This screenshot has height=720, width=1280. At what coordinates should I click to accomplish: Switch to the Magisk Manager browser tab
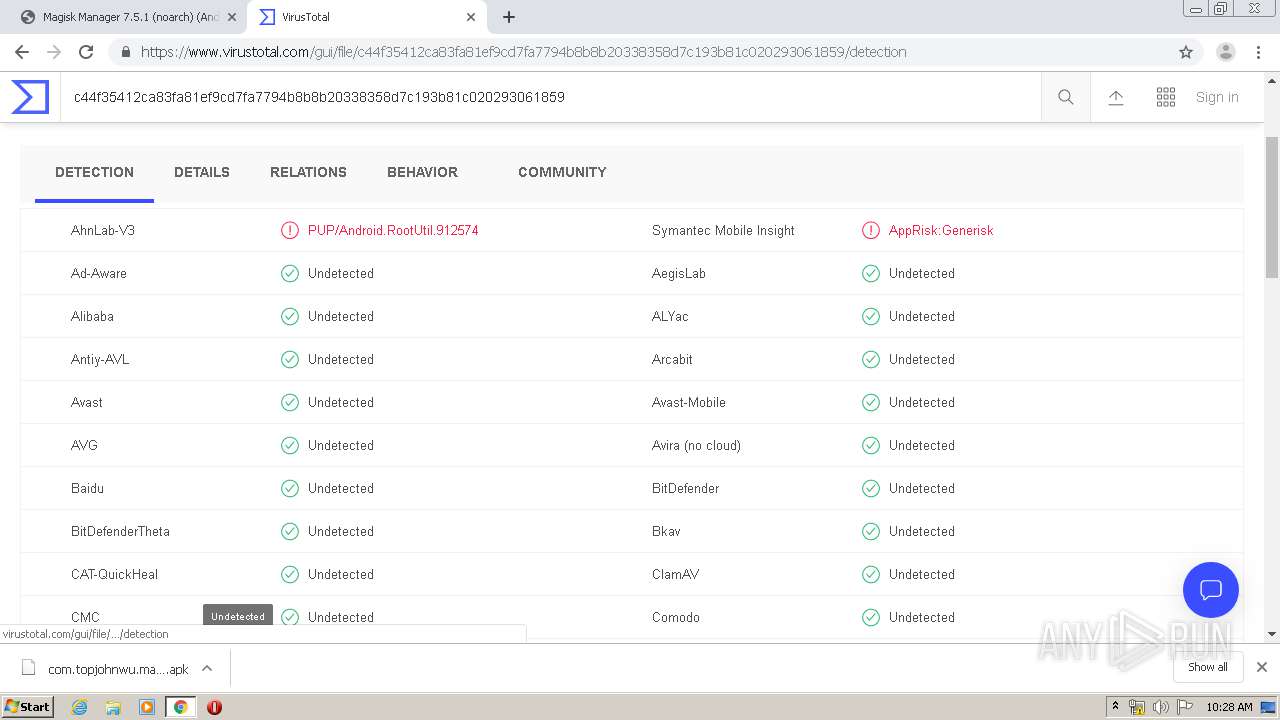[x=125, y=17]
